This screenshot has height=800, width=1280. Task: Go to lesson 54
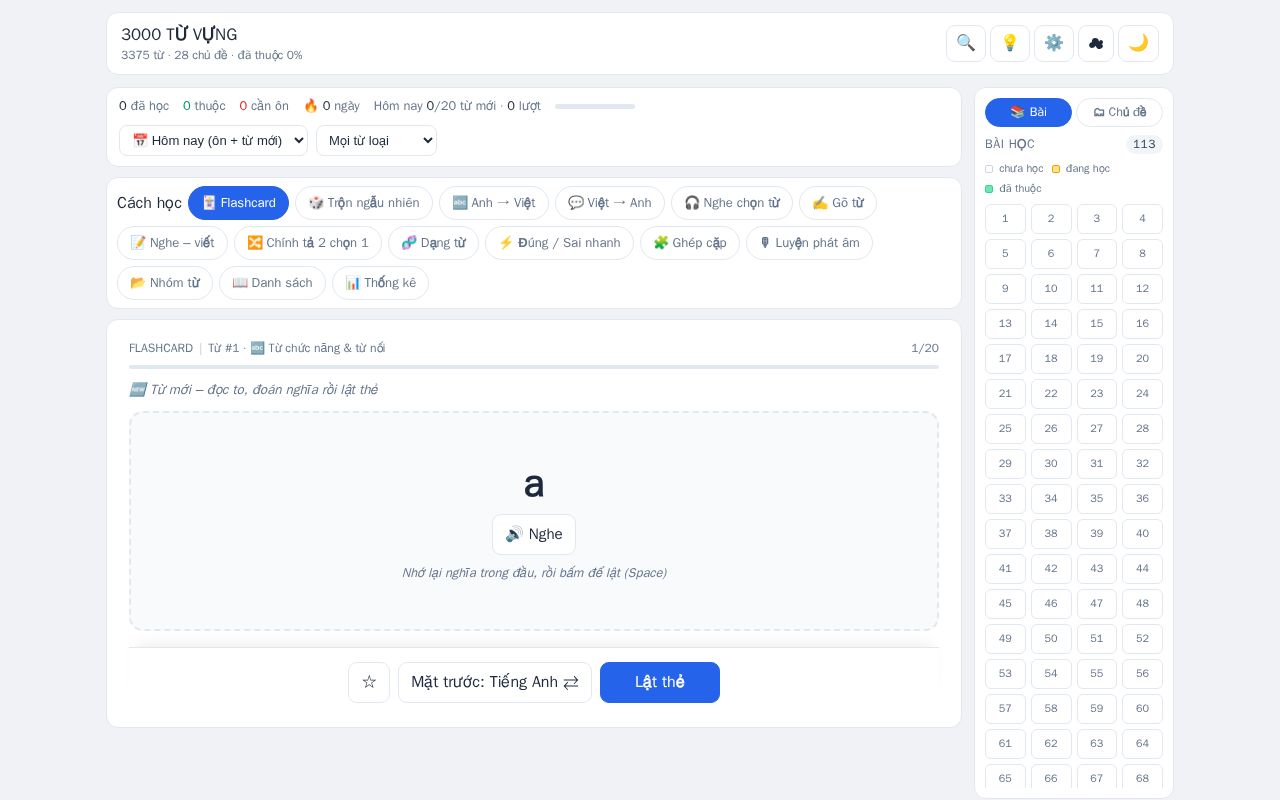tap(1051, 674)
